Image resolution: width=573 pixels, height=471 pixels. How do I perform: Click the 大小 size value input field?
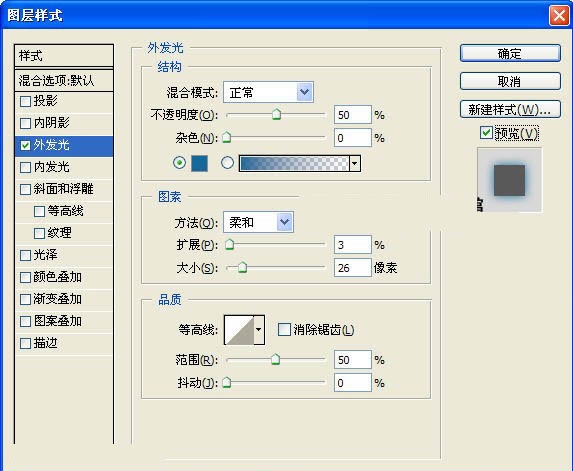352,268
